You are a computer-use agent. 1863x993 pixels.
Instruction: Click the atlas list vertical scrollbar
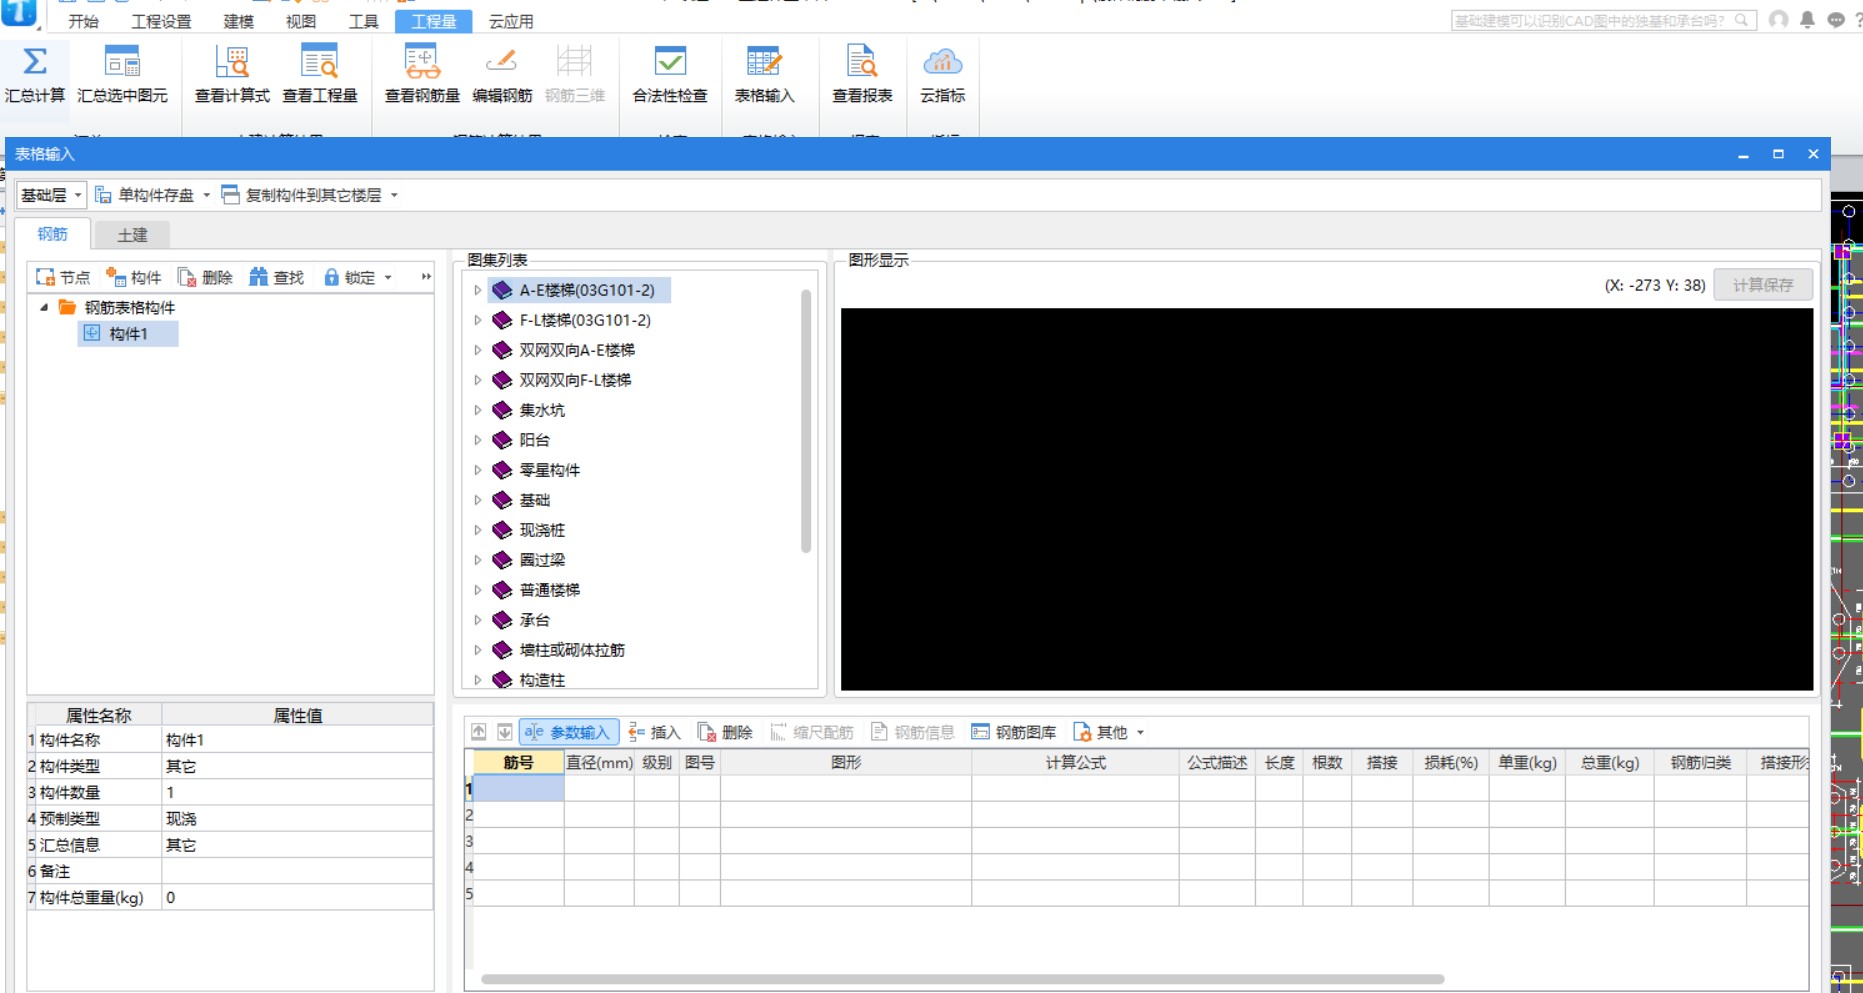click(x=806, y=421)
